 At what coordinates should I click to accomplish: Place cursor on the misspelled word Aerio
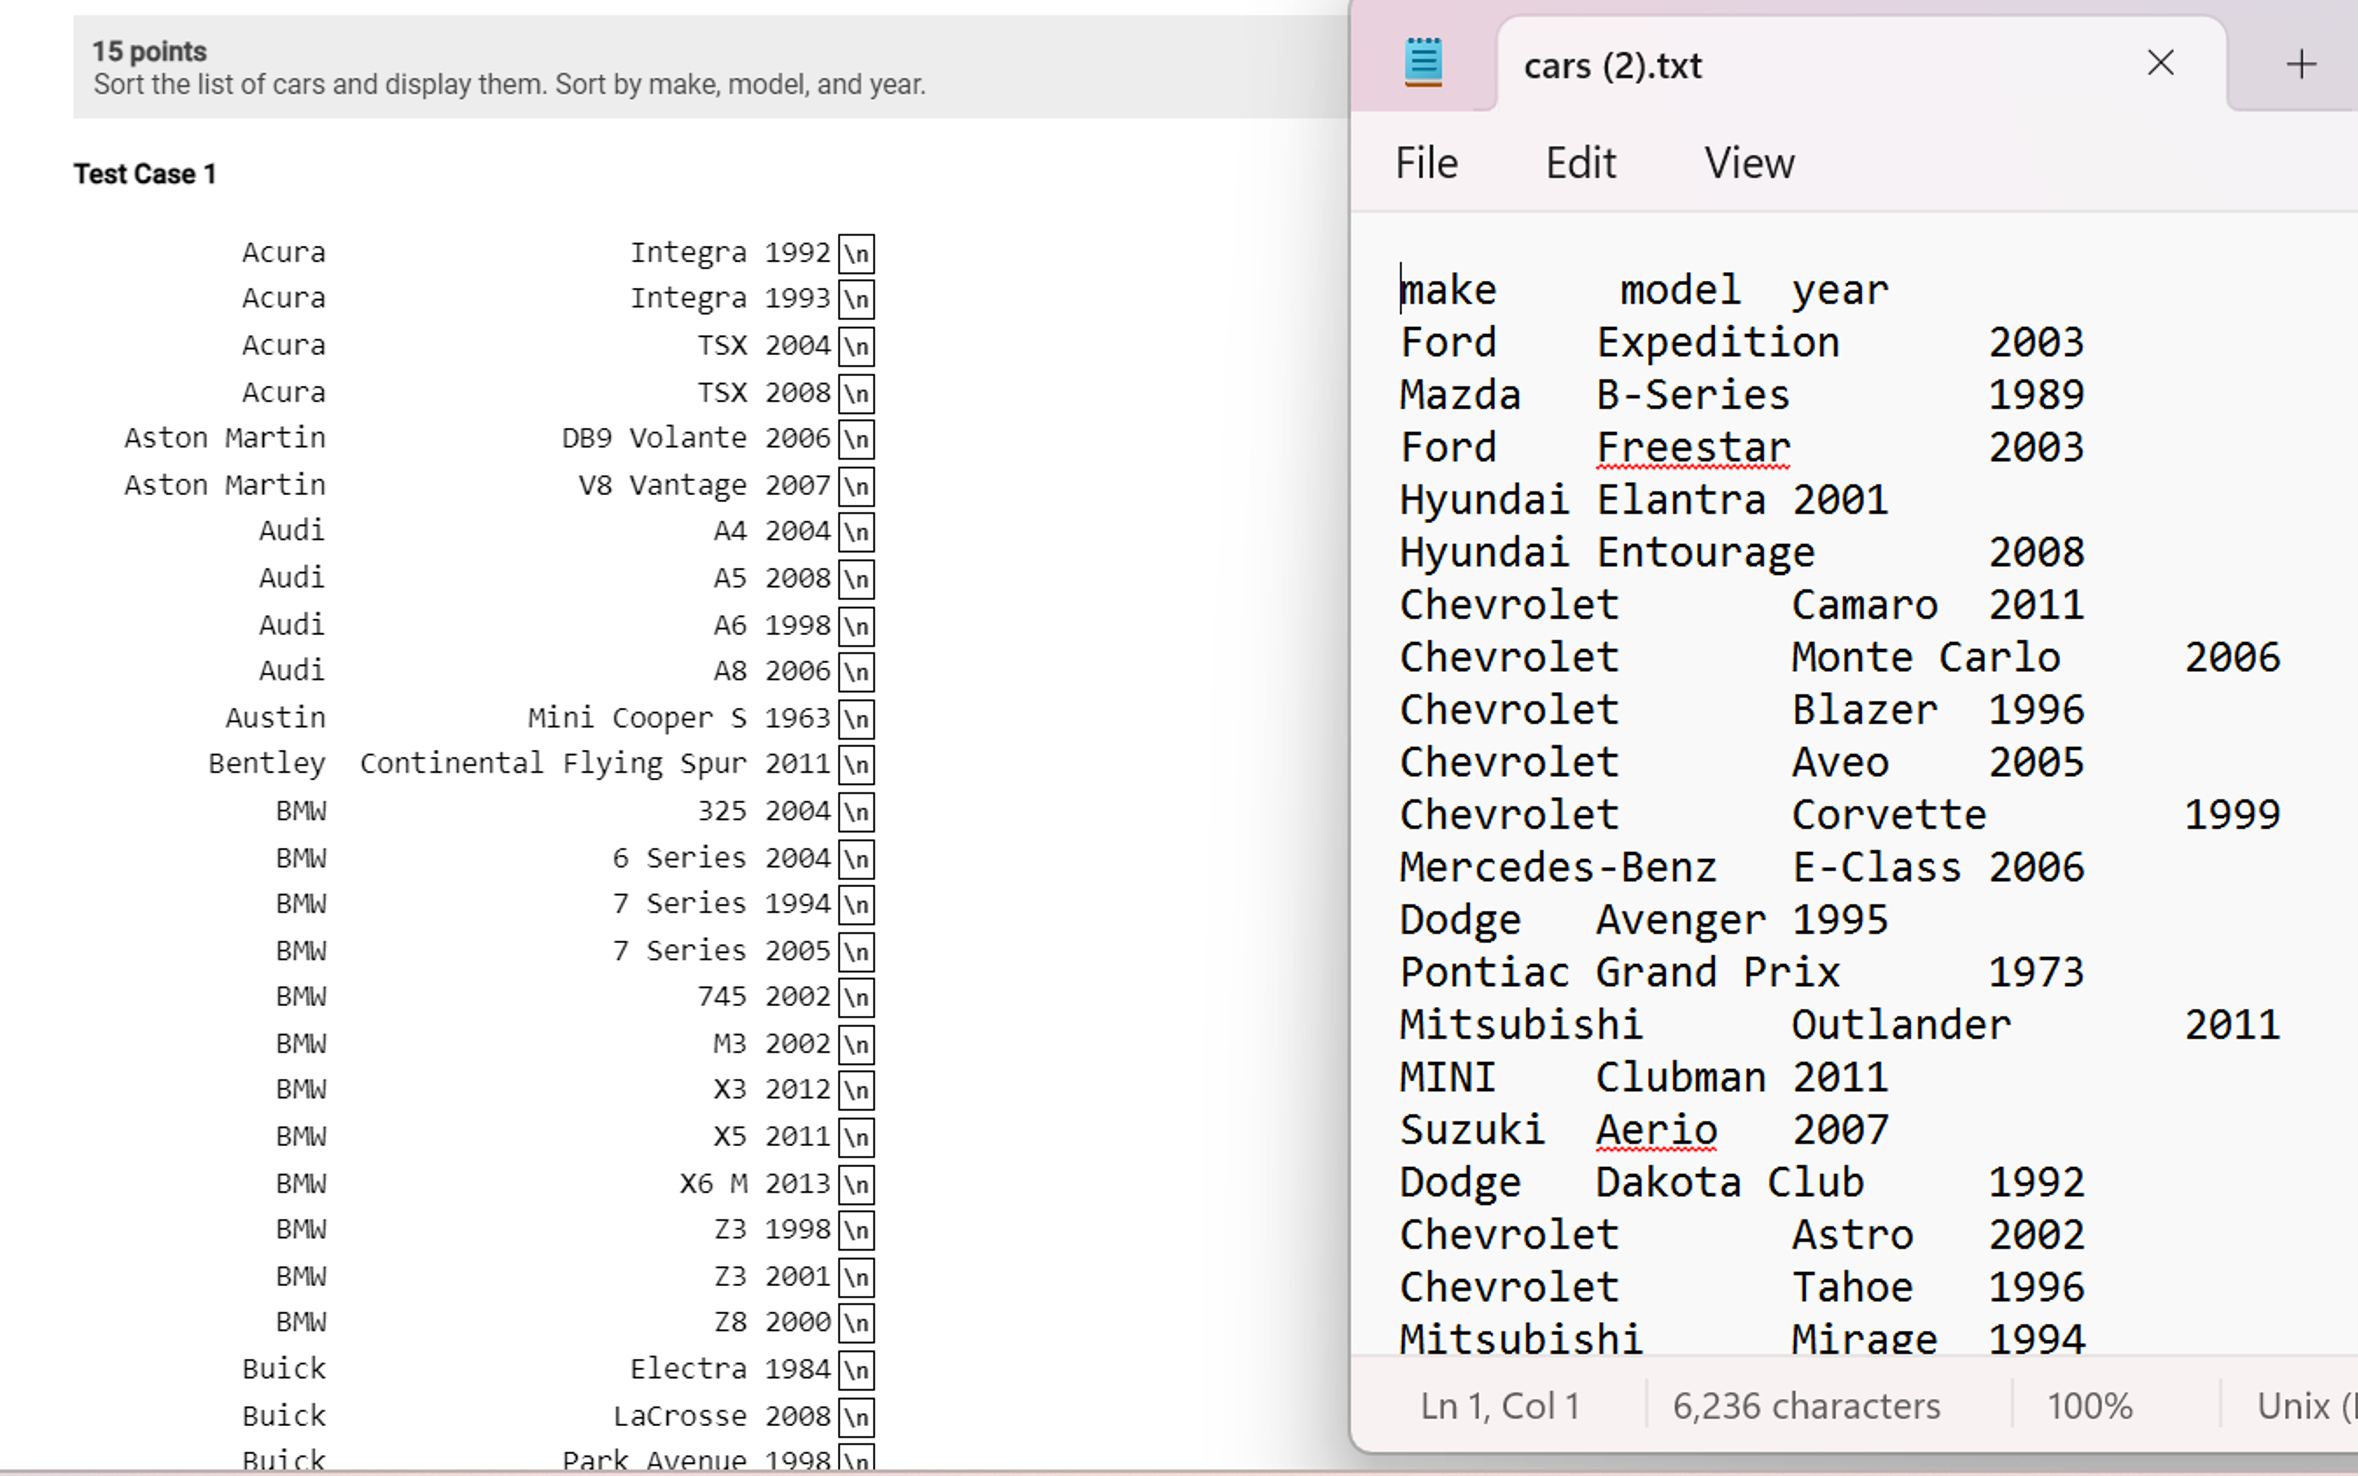(1654, 1128)
